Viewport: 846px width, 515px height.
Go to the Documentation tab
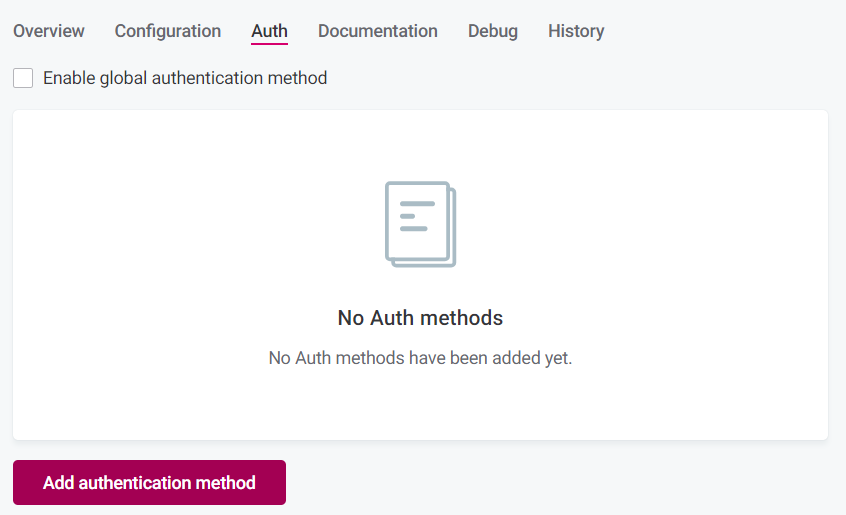(x=377, y=31)
